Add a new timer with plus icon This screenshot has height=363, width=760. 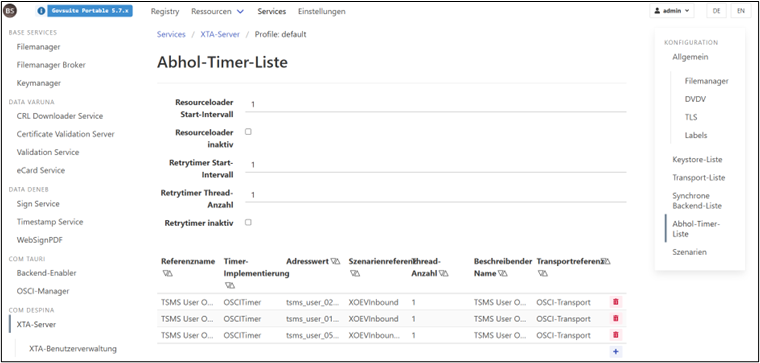[616, 352]
